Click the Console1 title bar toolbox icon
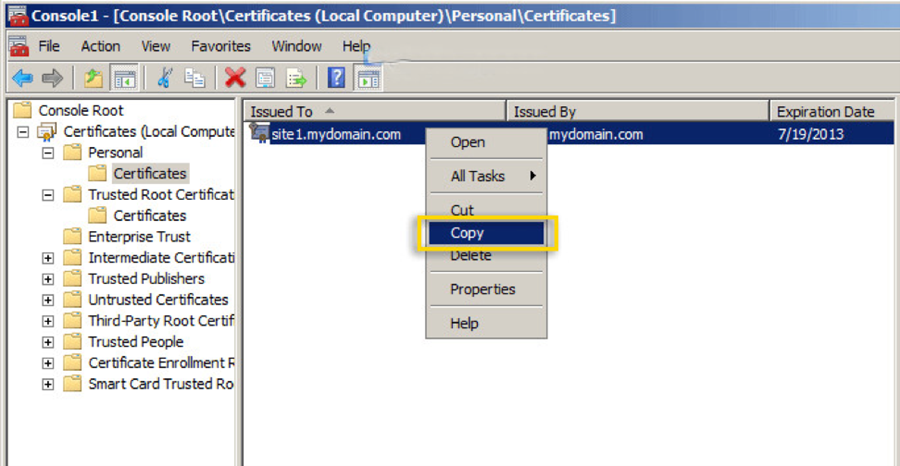Viewport: 900px width, 466px height. tap(17, 15)
